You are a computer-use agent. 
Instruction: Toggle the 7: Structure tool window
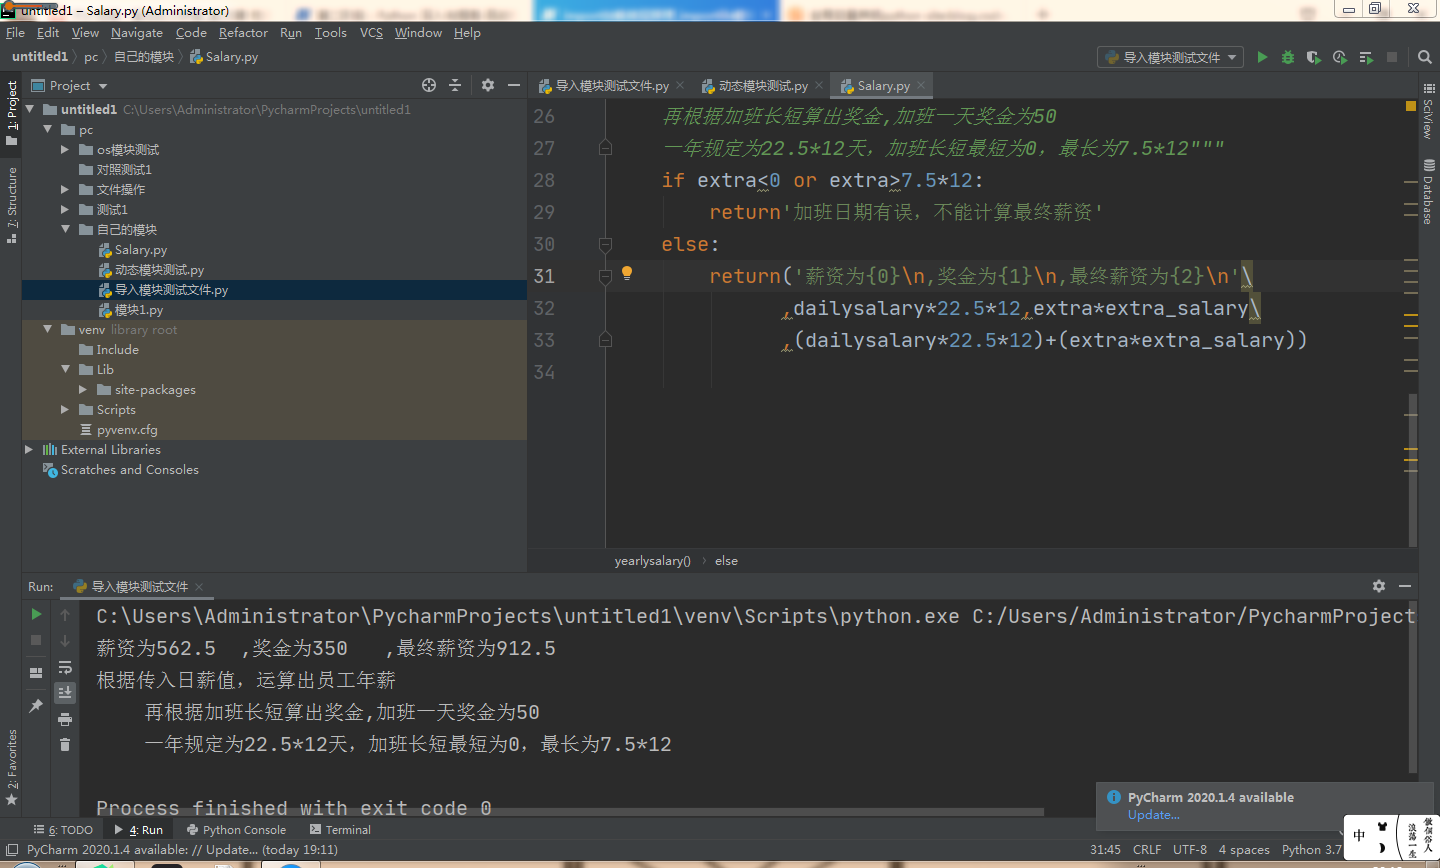pos(11,205)
